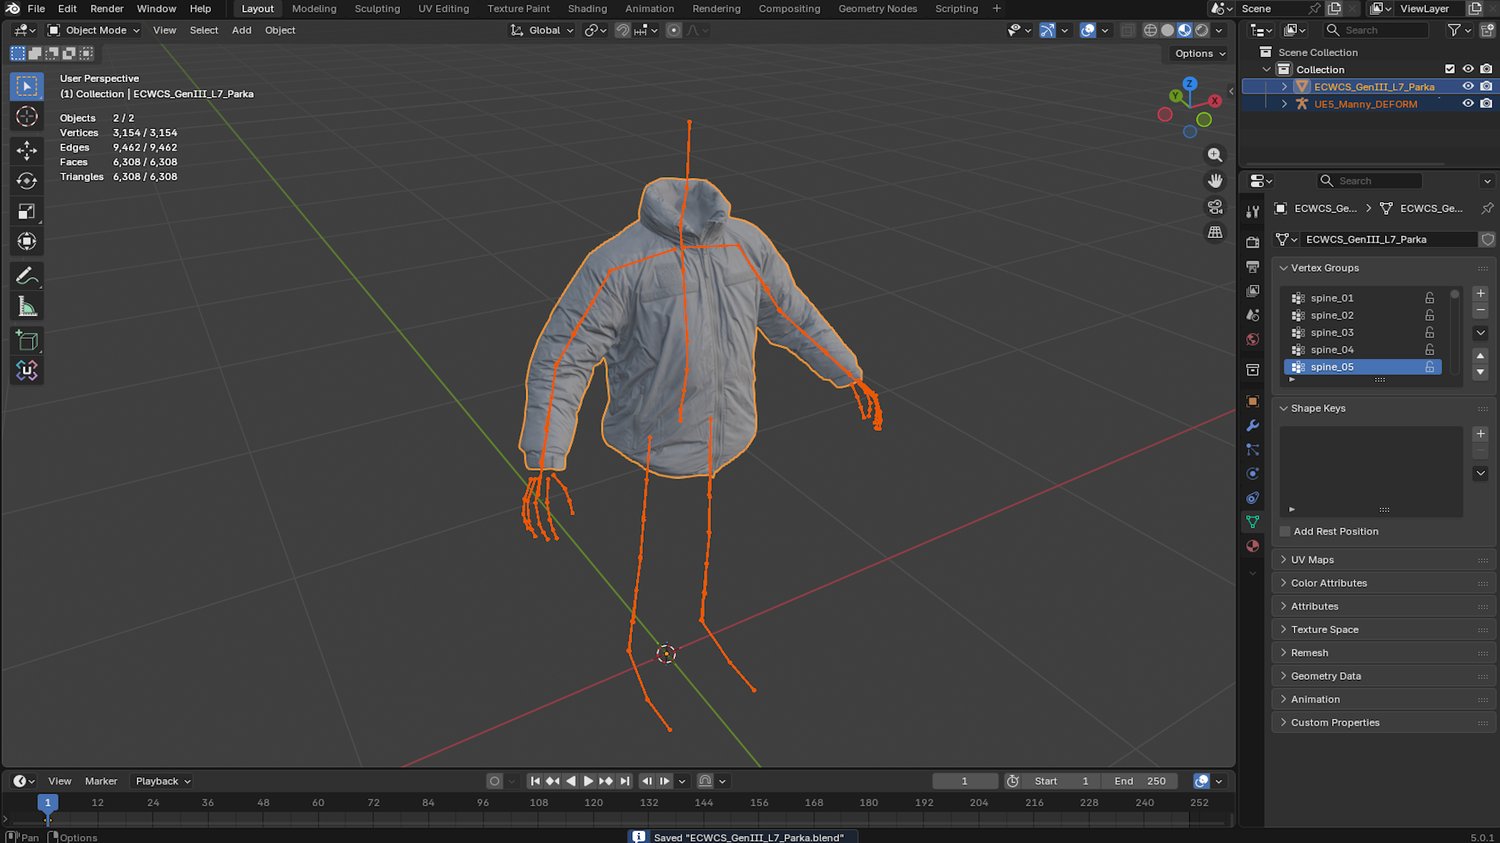Image resolution: width=1500 pixels, height=843 pixels.
Task: Open the Modifiers wrench properties tab
Action: pyautogui.click(x=1252, y=426)
